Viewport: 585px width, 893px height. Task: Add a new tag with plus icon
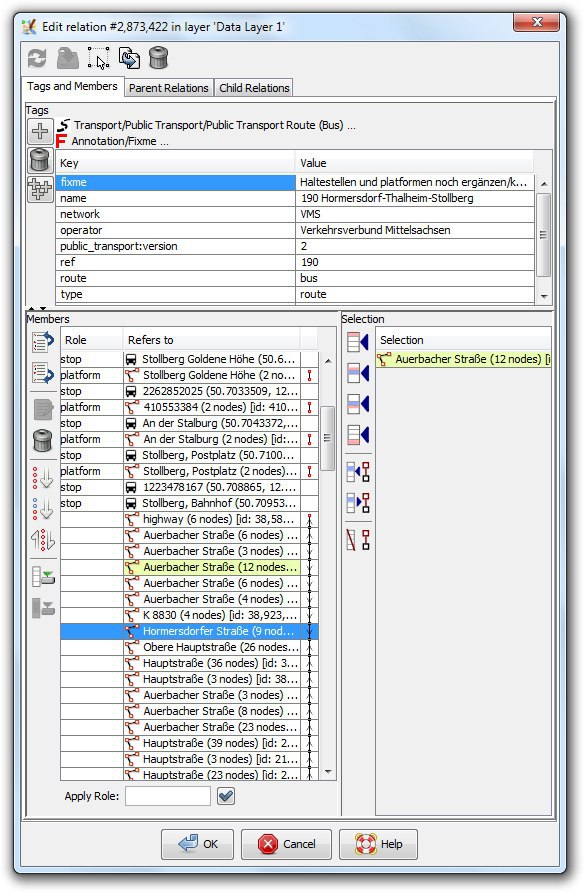click(x=40, y=131)
